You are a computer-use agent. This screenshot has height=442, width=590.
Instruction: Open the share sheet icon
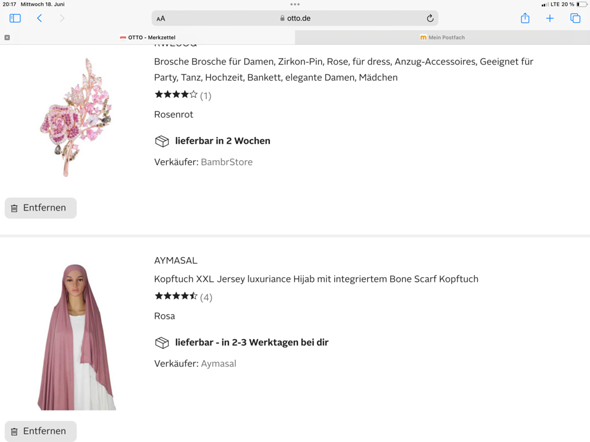(525, 18)
